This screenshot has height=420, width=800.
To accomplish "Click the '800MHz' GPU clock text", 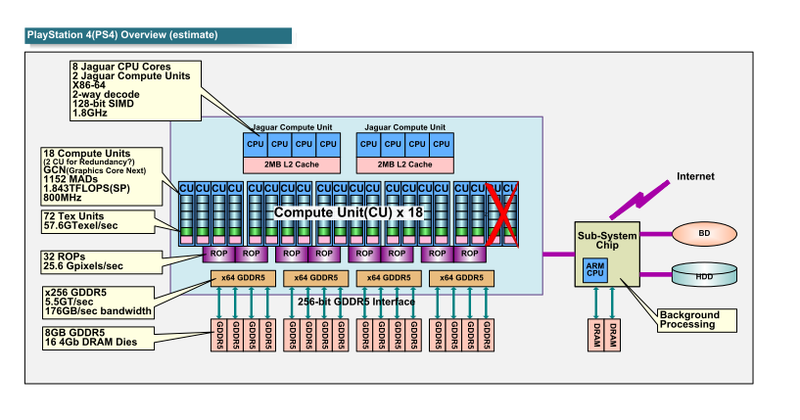I will click(62, 197).
